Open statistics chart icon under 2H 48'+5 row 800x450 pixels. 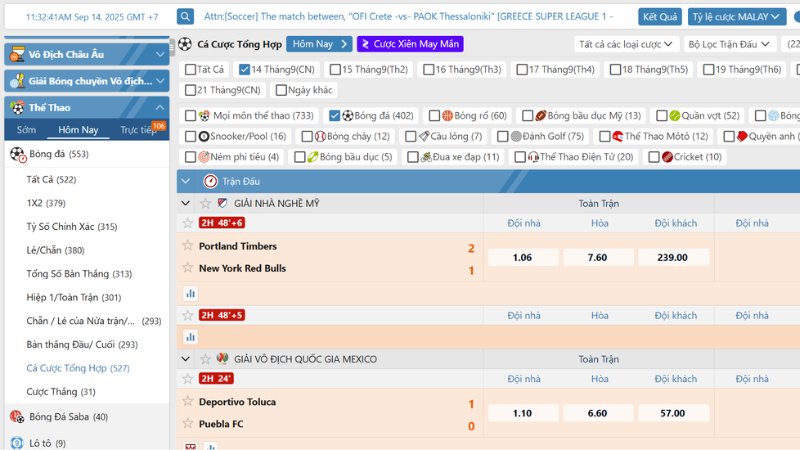(190, 337)
